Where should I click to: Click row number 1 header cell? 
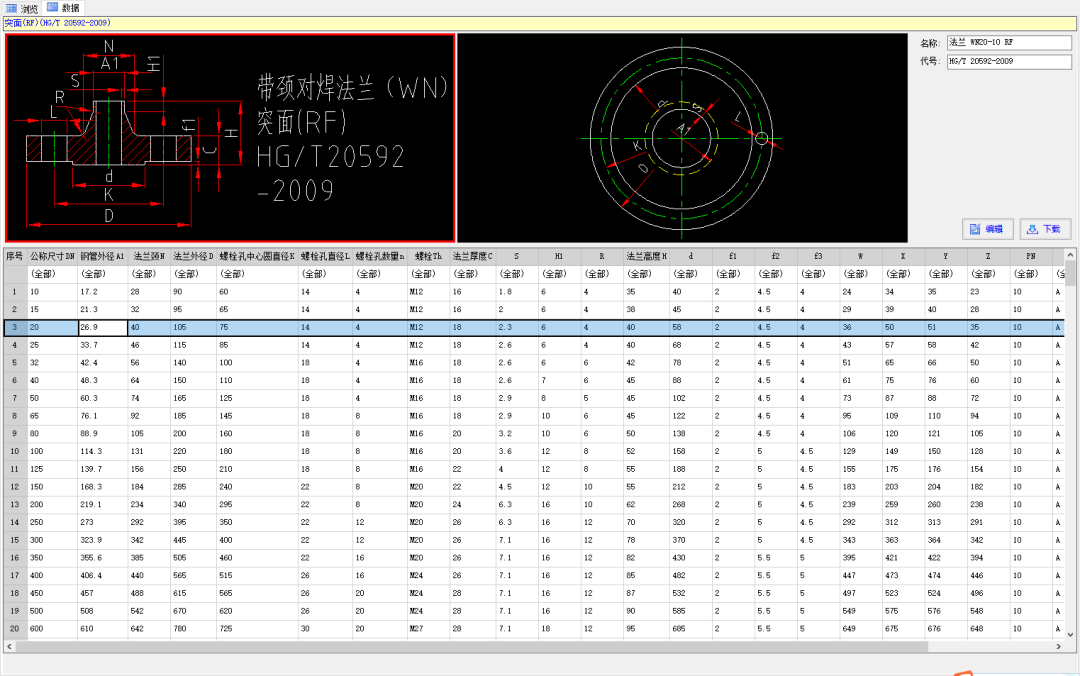(x=15, y=292)
